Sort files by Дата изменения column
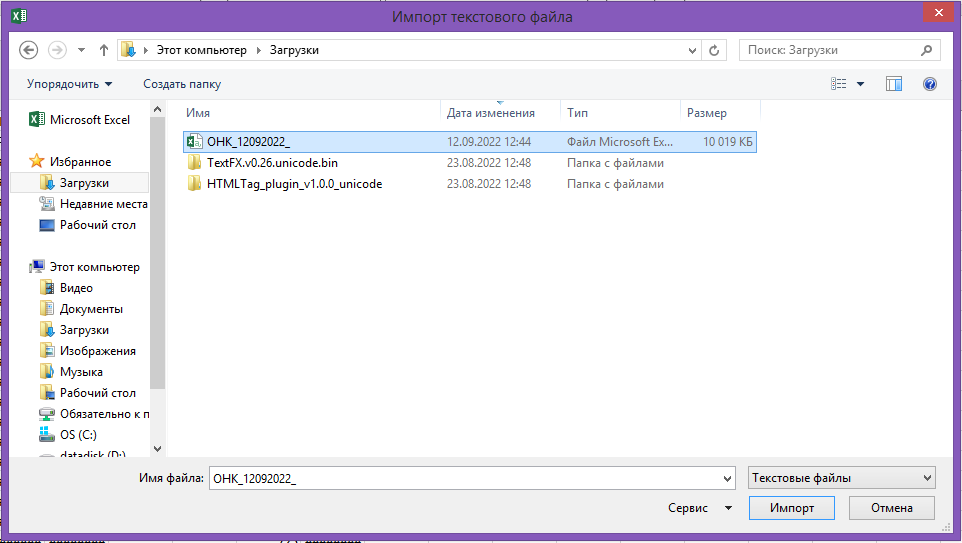962x543 pixels. (491, 113)
